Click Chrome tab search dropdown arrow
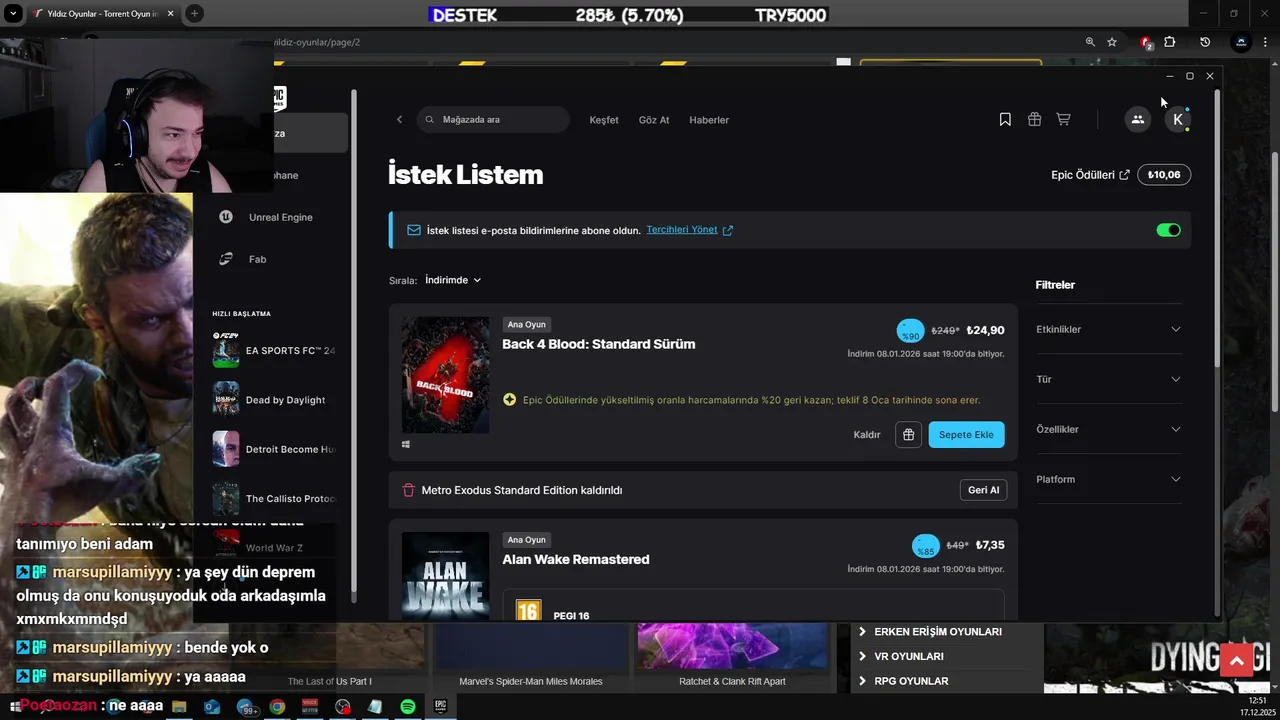The image size is (1280, 720). pyautogui.click(x=13, y=14)
